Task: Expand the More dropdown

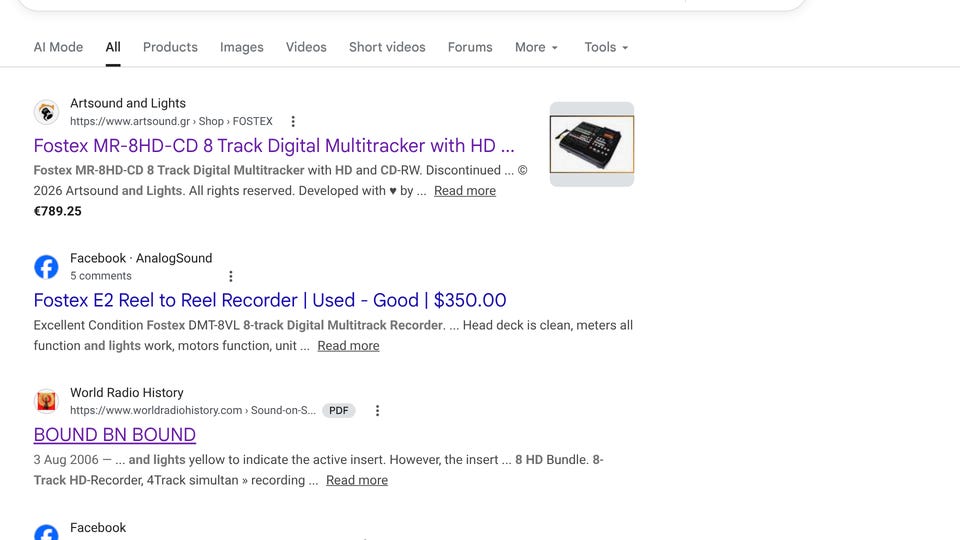Action: (x=536, y=47)
